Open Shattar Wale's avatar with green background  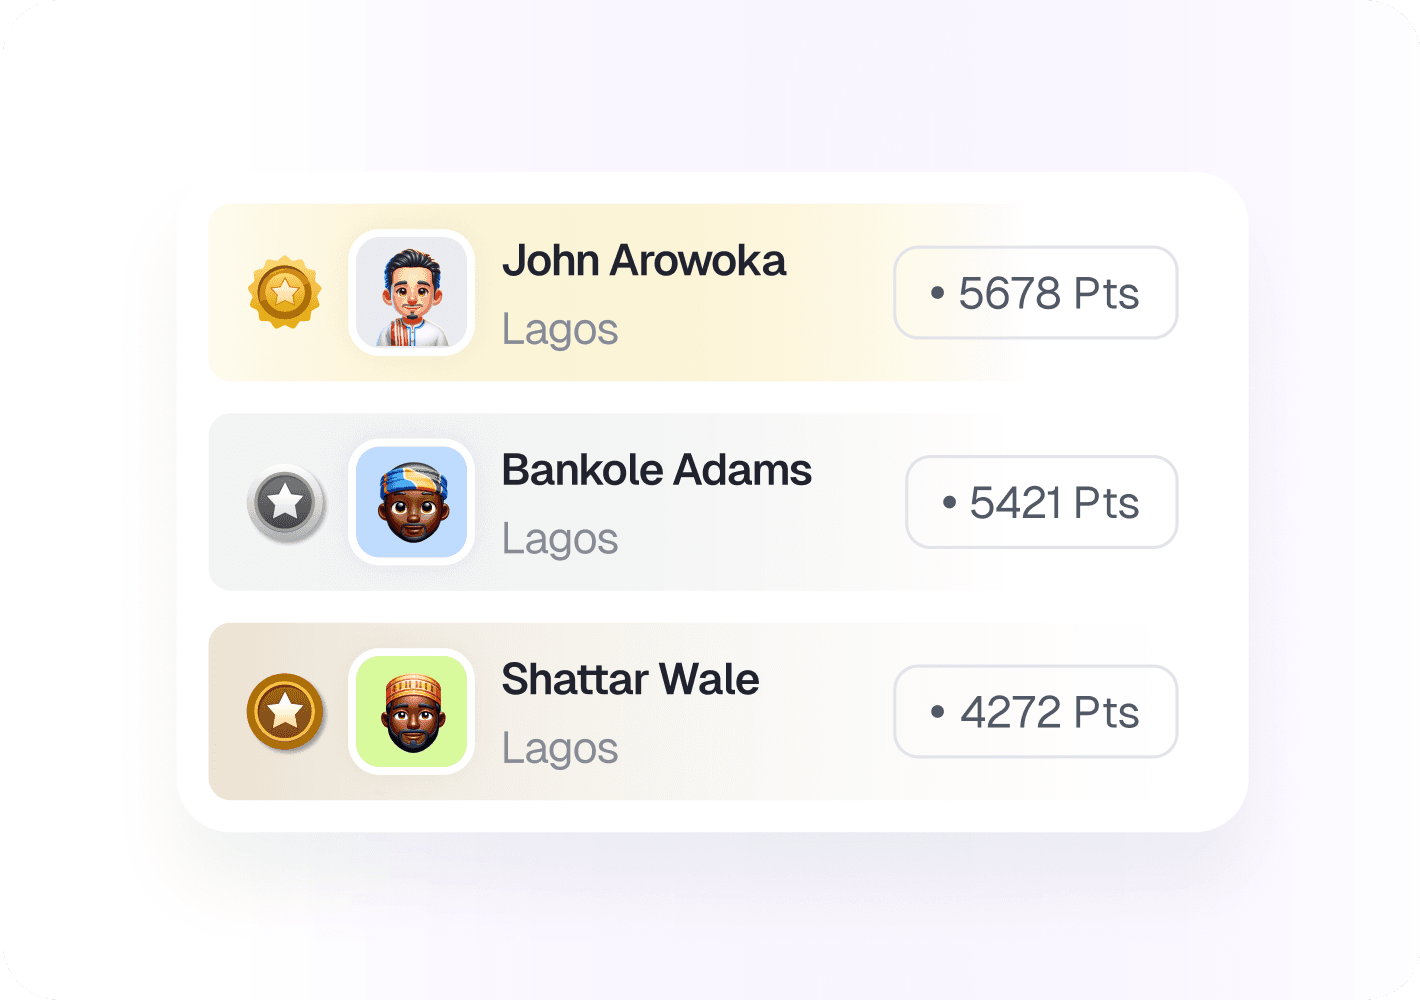point(411,712)
